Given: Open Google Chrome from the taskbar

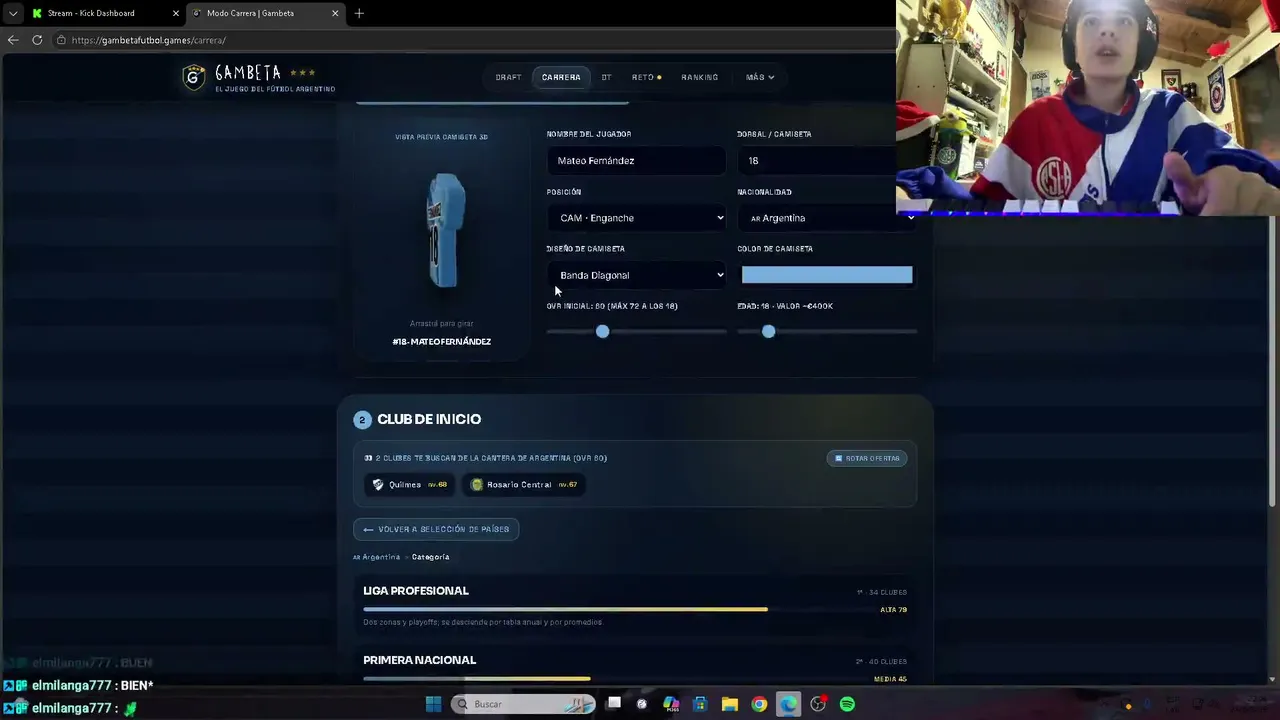Looking at the screenshot, I should (759, 704).
